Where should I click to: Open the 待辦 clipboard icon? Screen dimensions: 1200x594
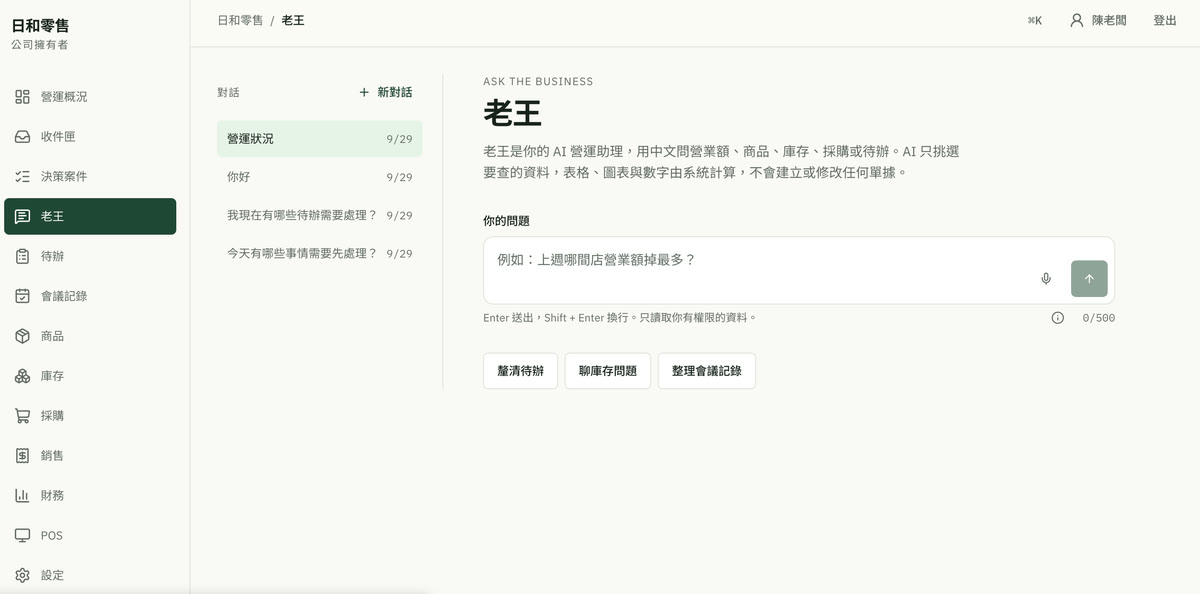coord(22,256)
